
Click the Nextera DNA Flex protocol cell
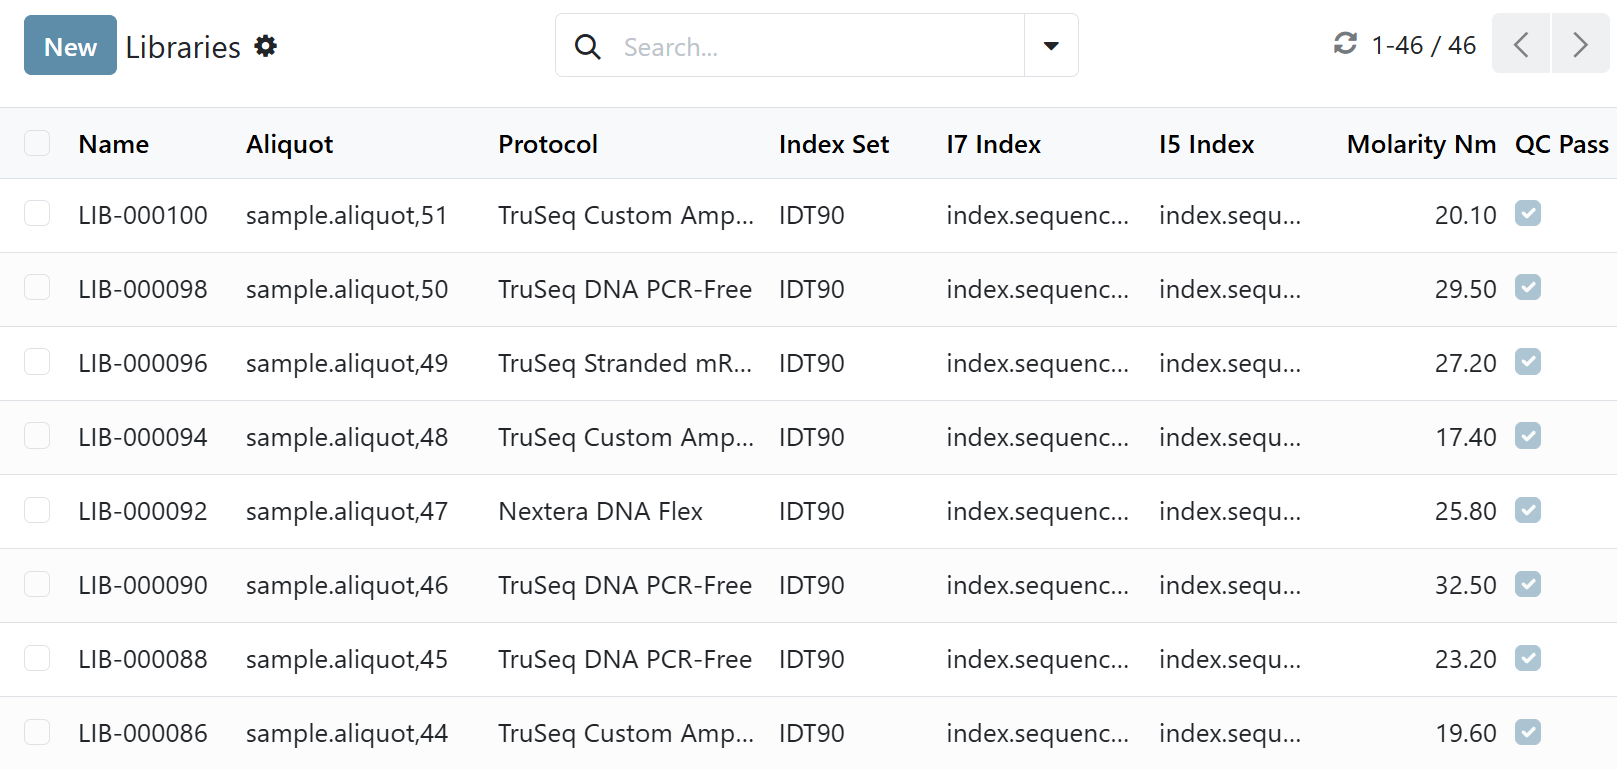(x=600, y=511)
